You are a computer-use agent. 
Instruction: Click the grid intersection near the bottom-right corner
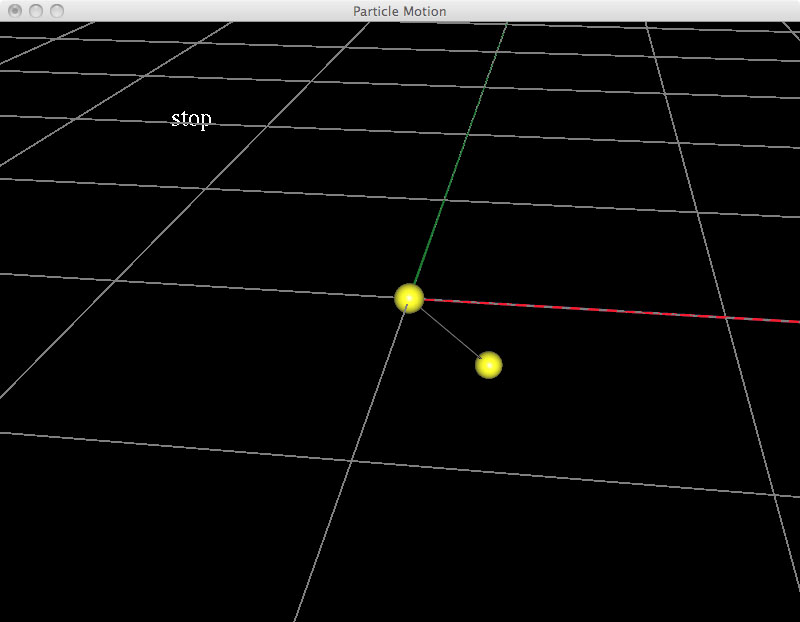pyautogui.click(x=775, y=494)
